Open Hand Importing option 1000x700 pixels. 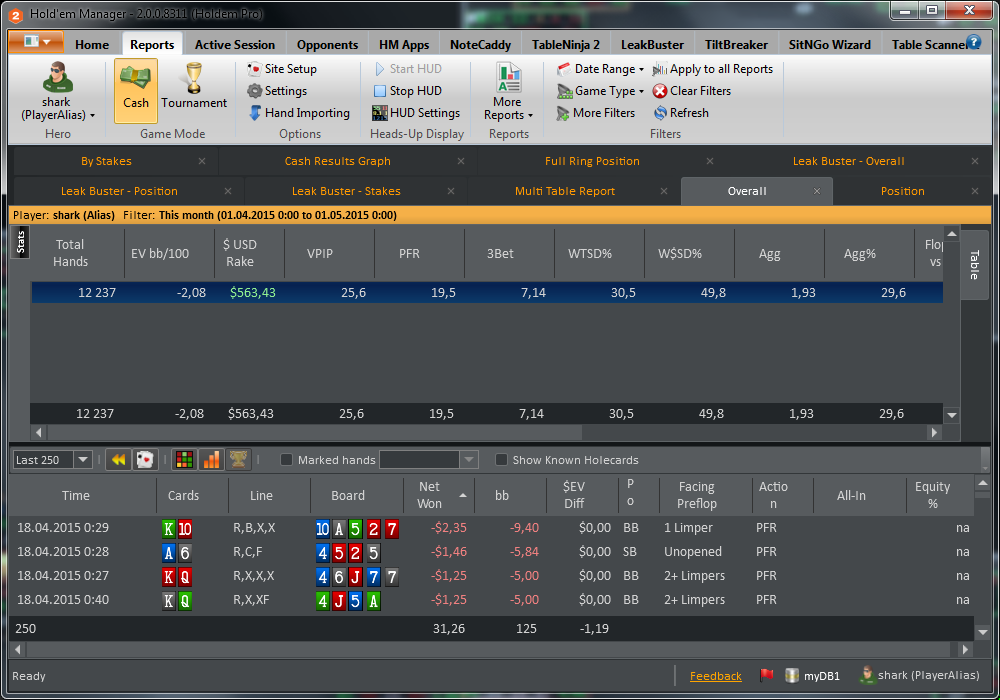(299, 113)
